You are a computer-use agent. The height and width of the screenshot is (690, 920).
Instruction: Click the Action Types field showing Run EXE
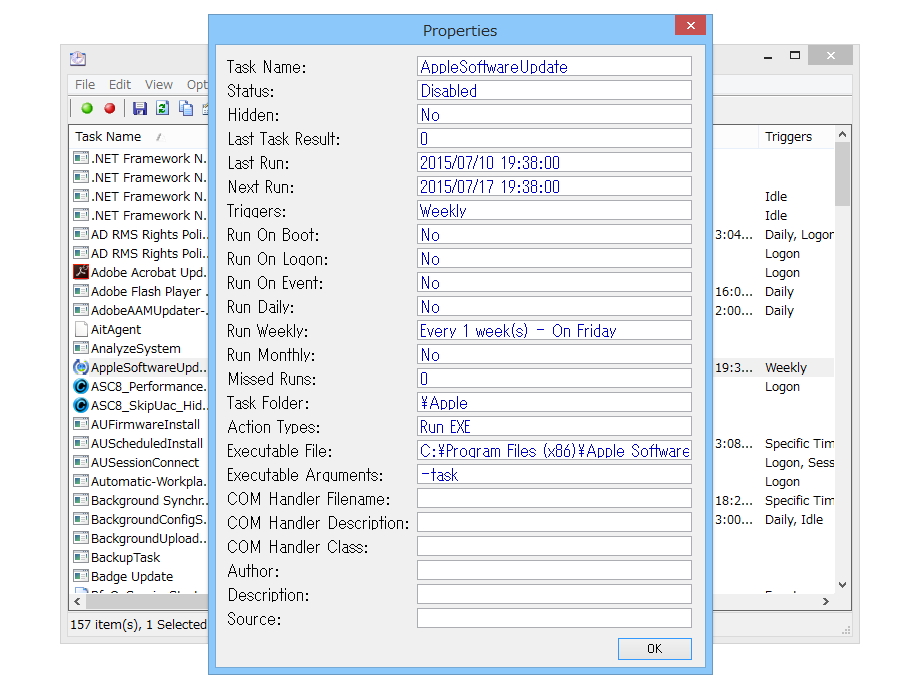tap(554, 427)
